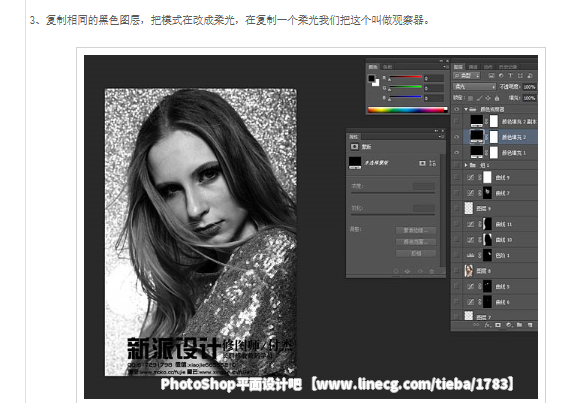Click the opacity 100% input field
This screenshot has width=569, height=403.
tap(530, 87)
